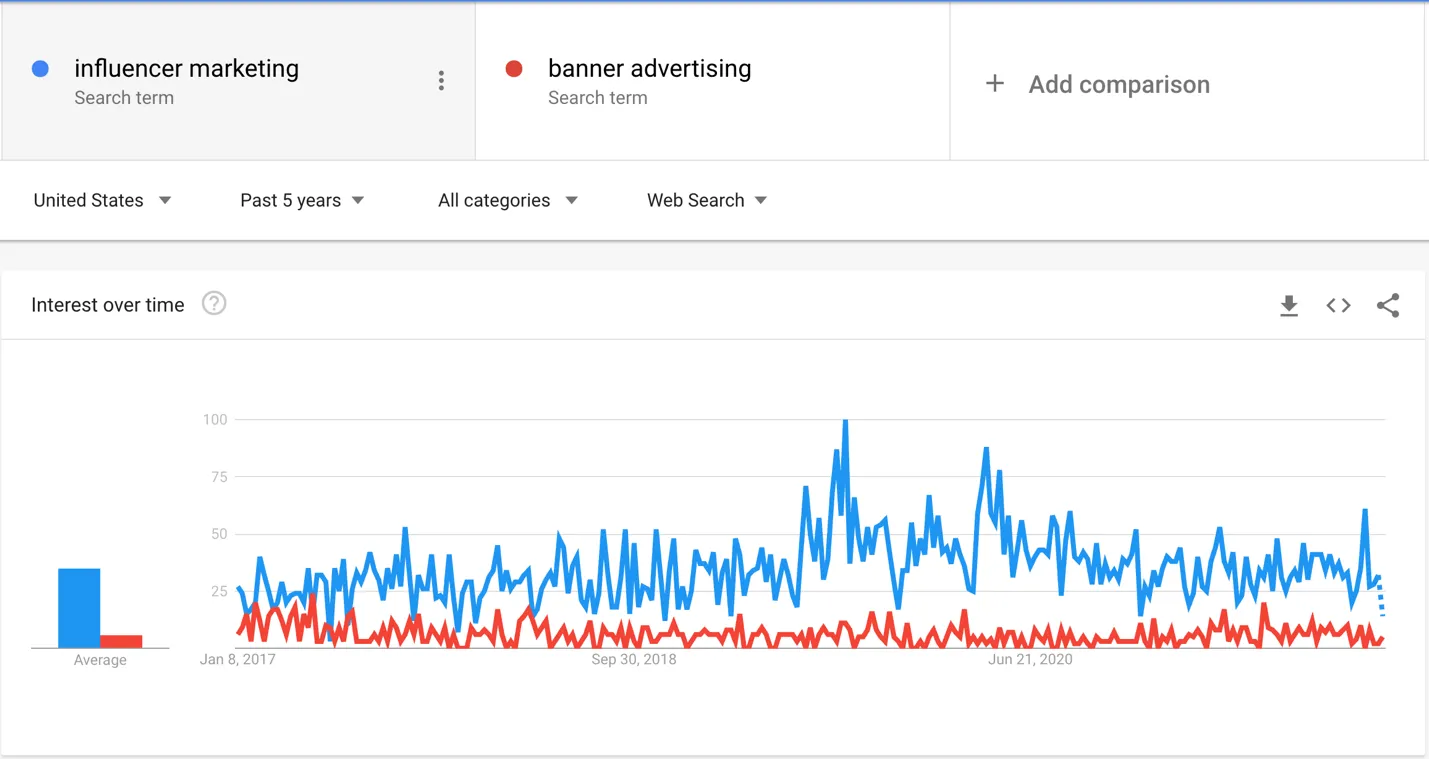Edit the banner advertising search term
The width and height of the screenshot is (1429, 759).
[649, 69]
